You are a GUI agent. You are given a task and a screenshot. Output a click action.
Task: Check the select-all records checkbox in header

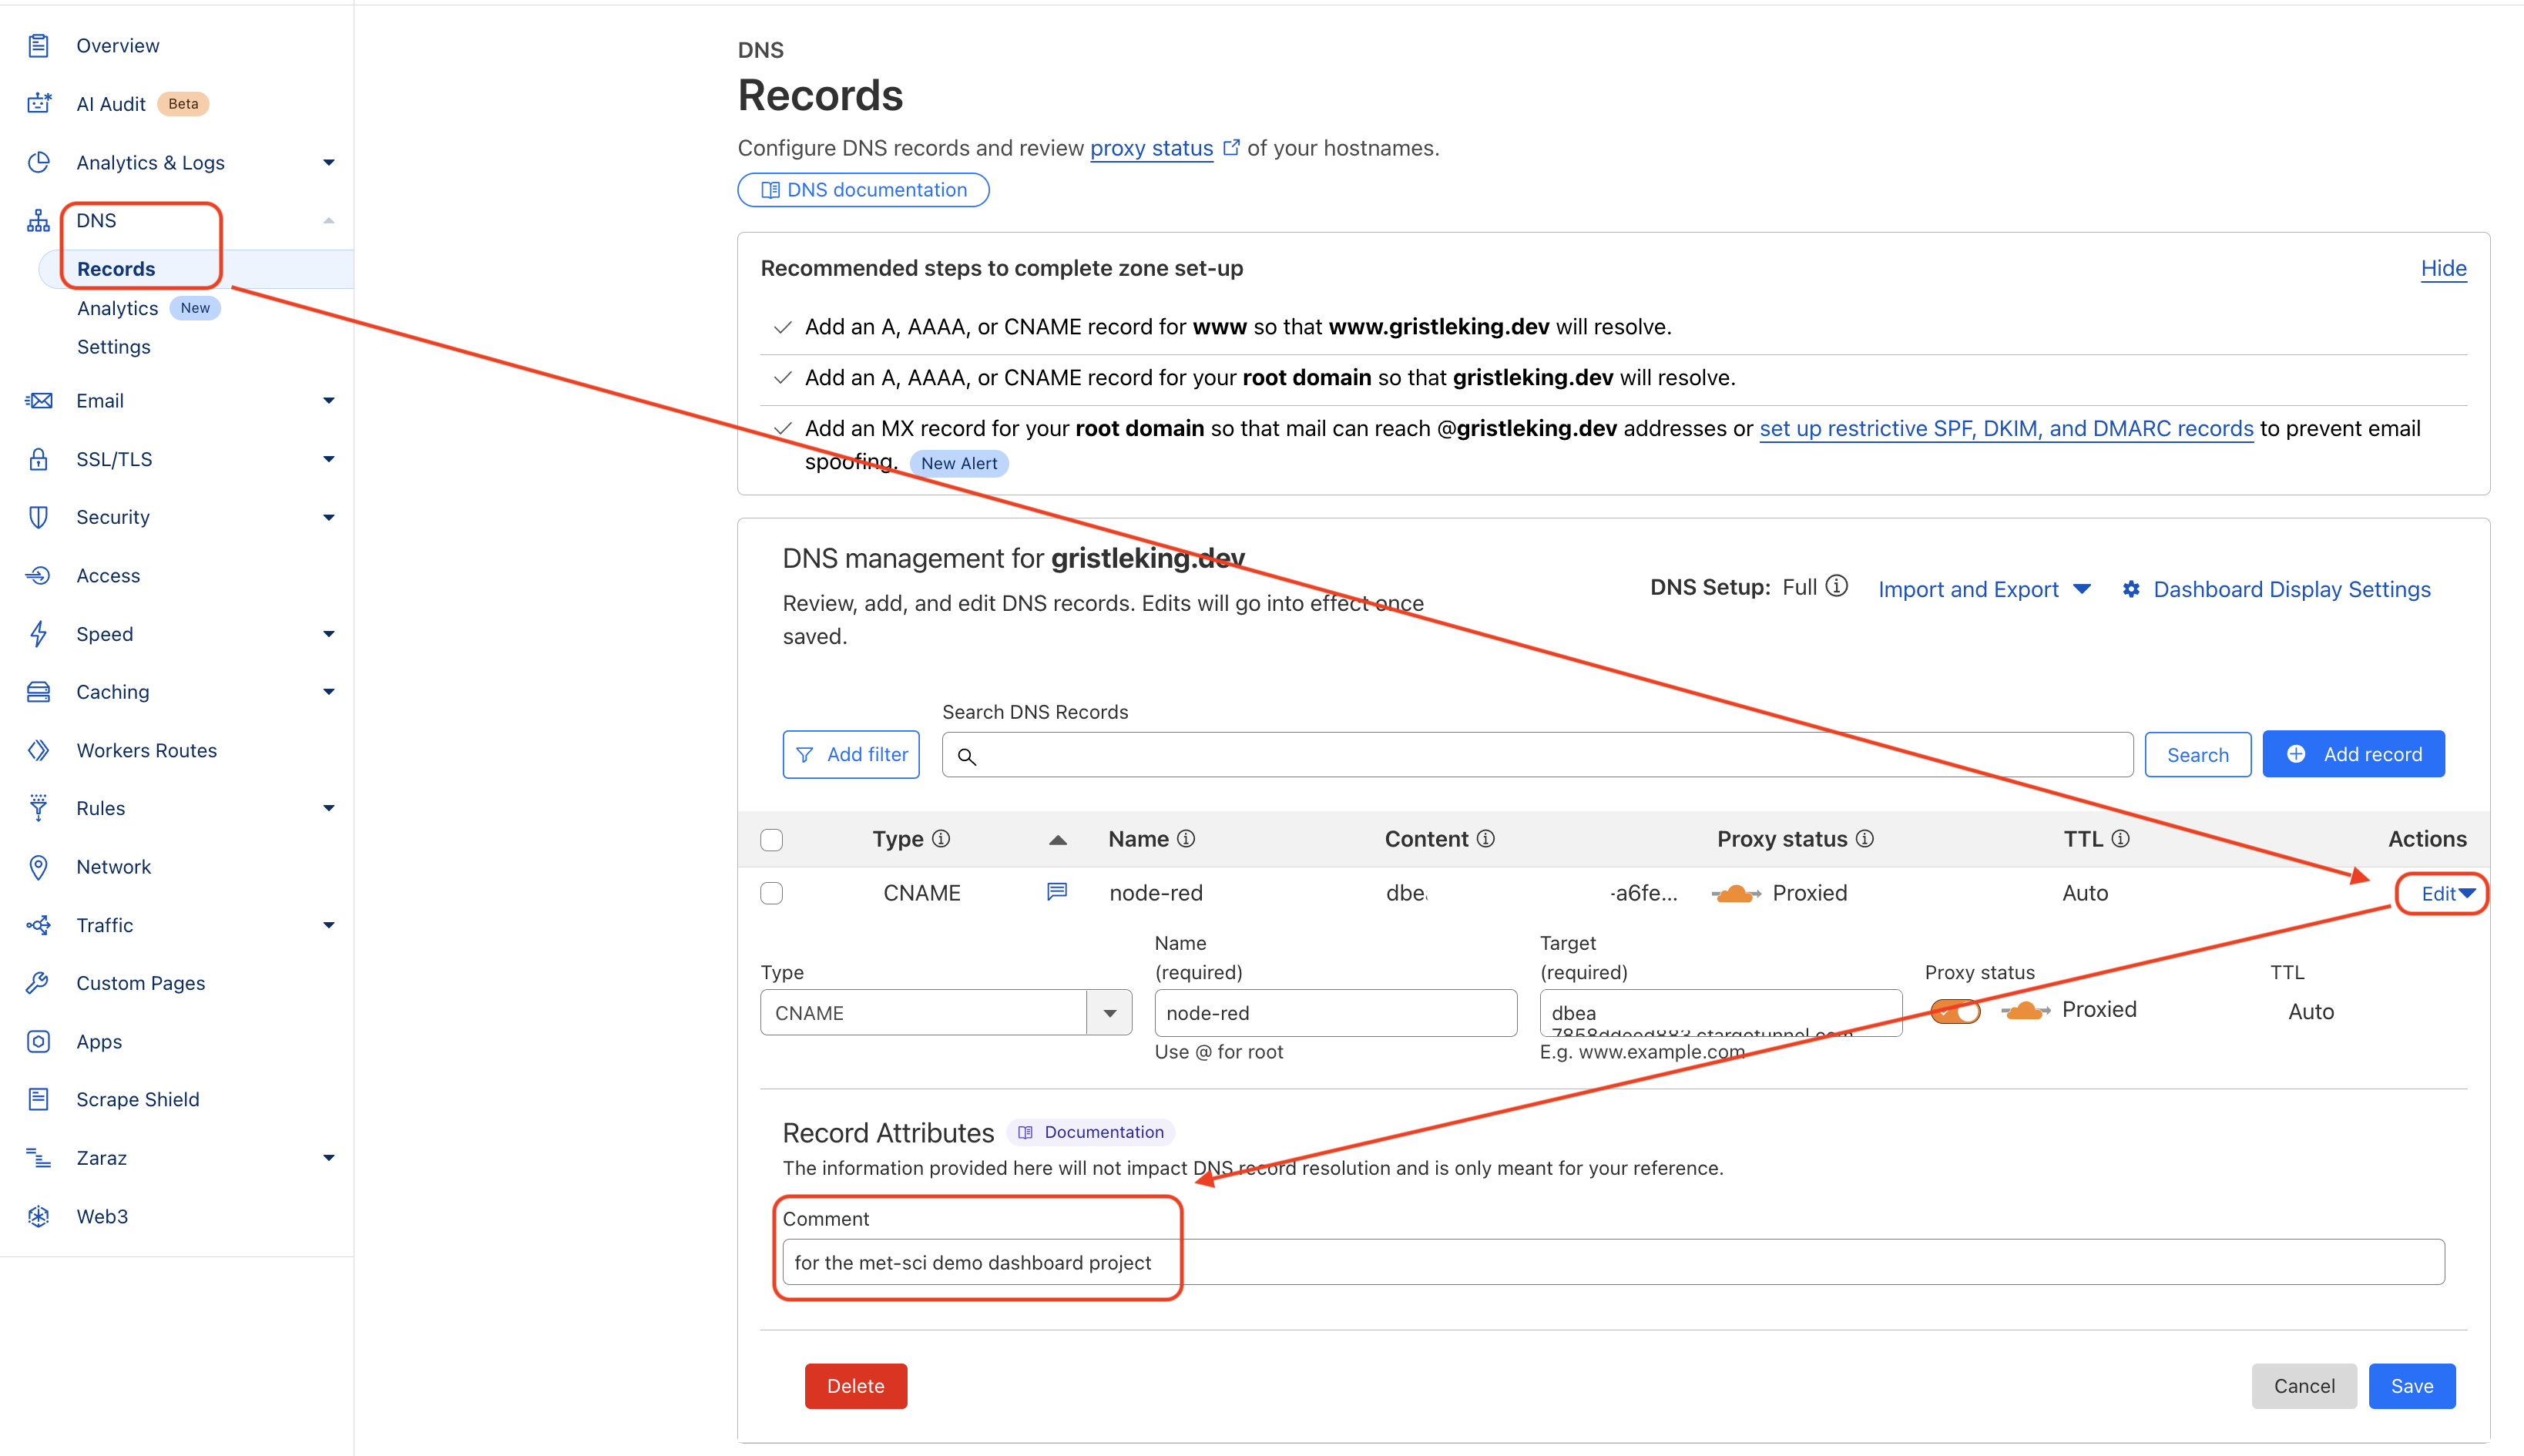pos(772,840)
